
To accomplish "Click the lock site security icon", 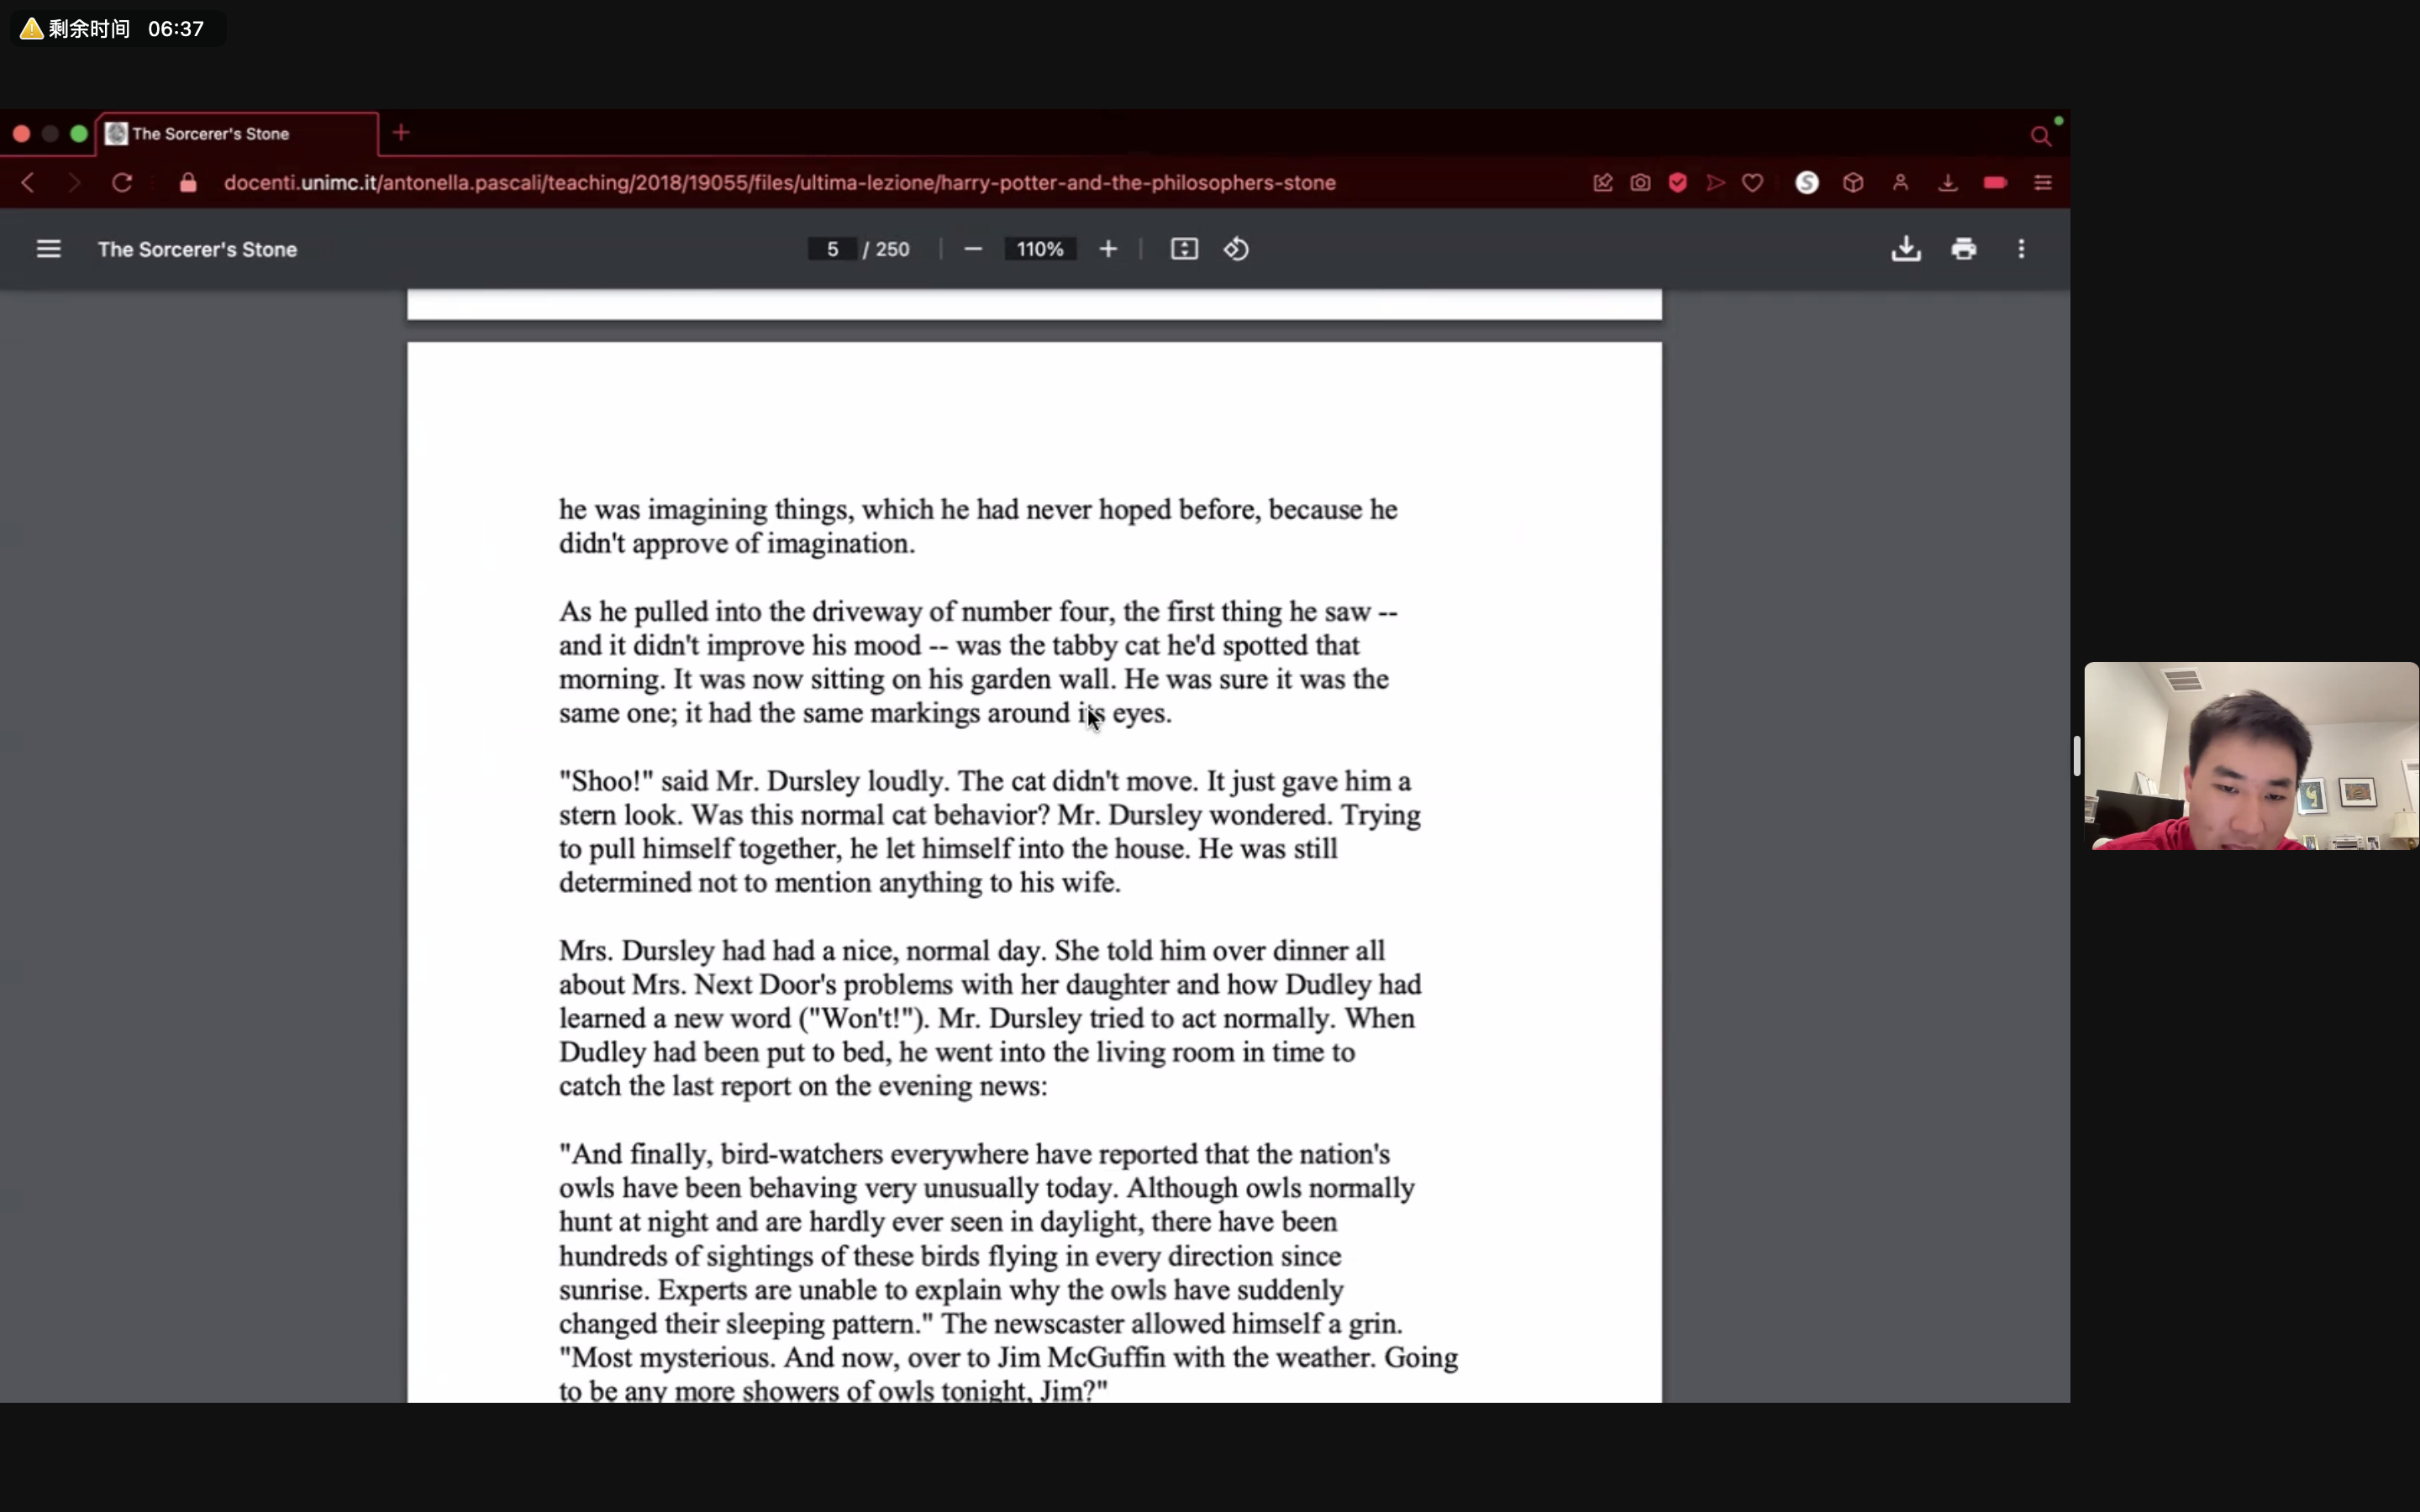I will pyautogui.click(x=188, y=183).
